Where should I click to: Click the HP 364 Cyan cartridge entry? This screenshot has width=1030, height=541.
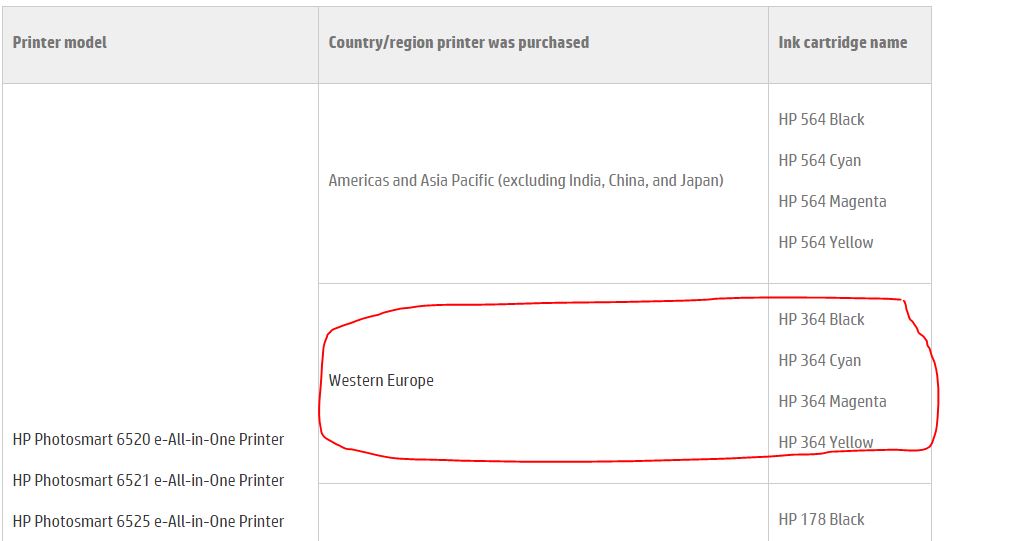[x=819, y=360]
